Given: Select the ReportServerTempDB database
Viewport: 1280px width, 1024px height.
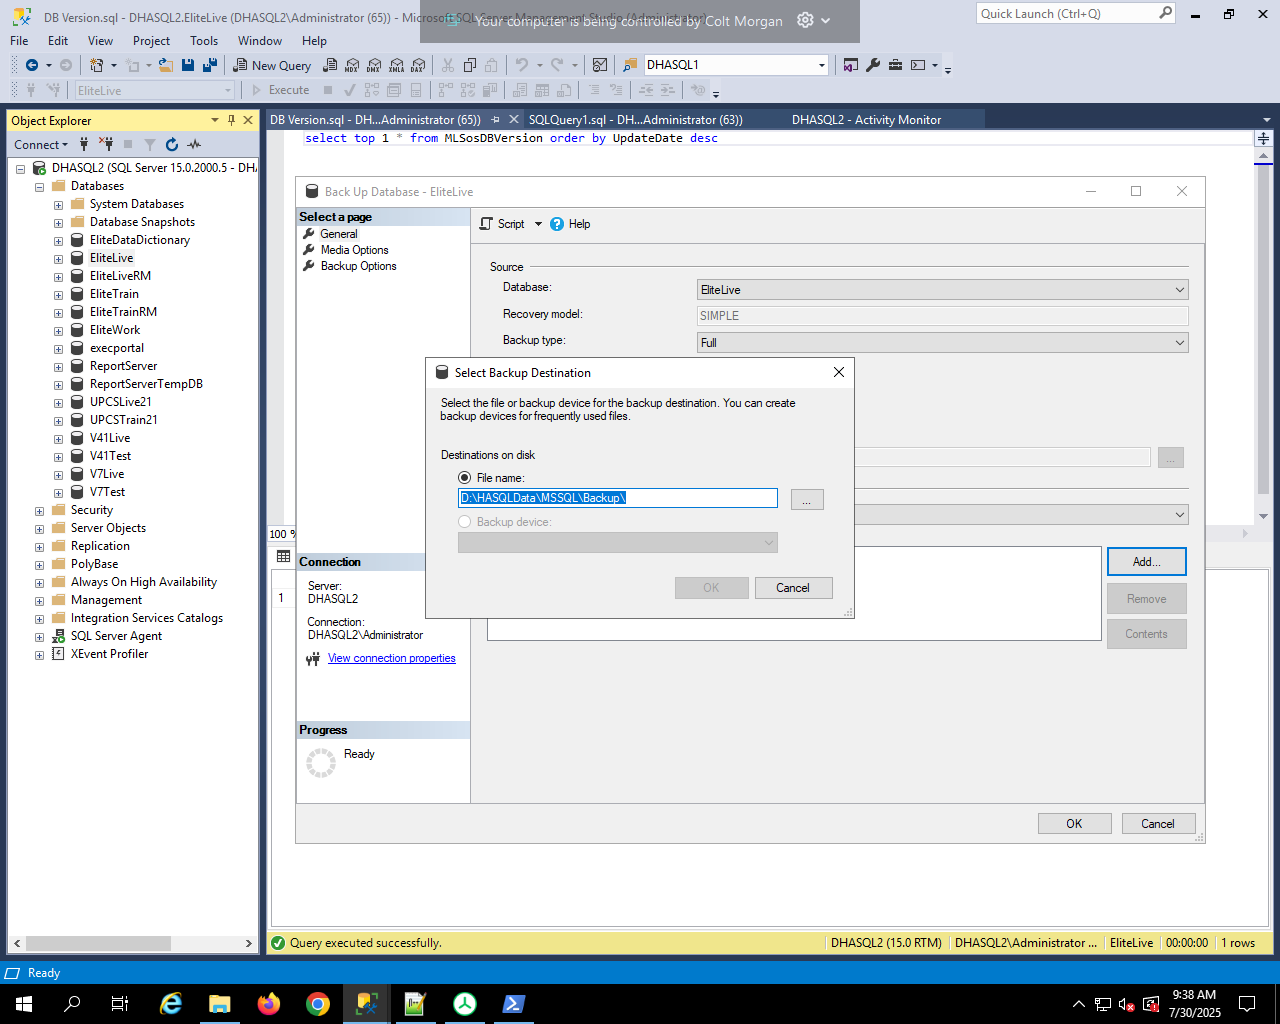Looking at the screenshot, I should [x=146, y=384].
